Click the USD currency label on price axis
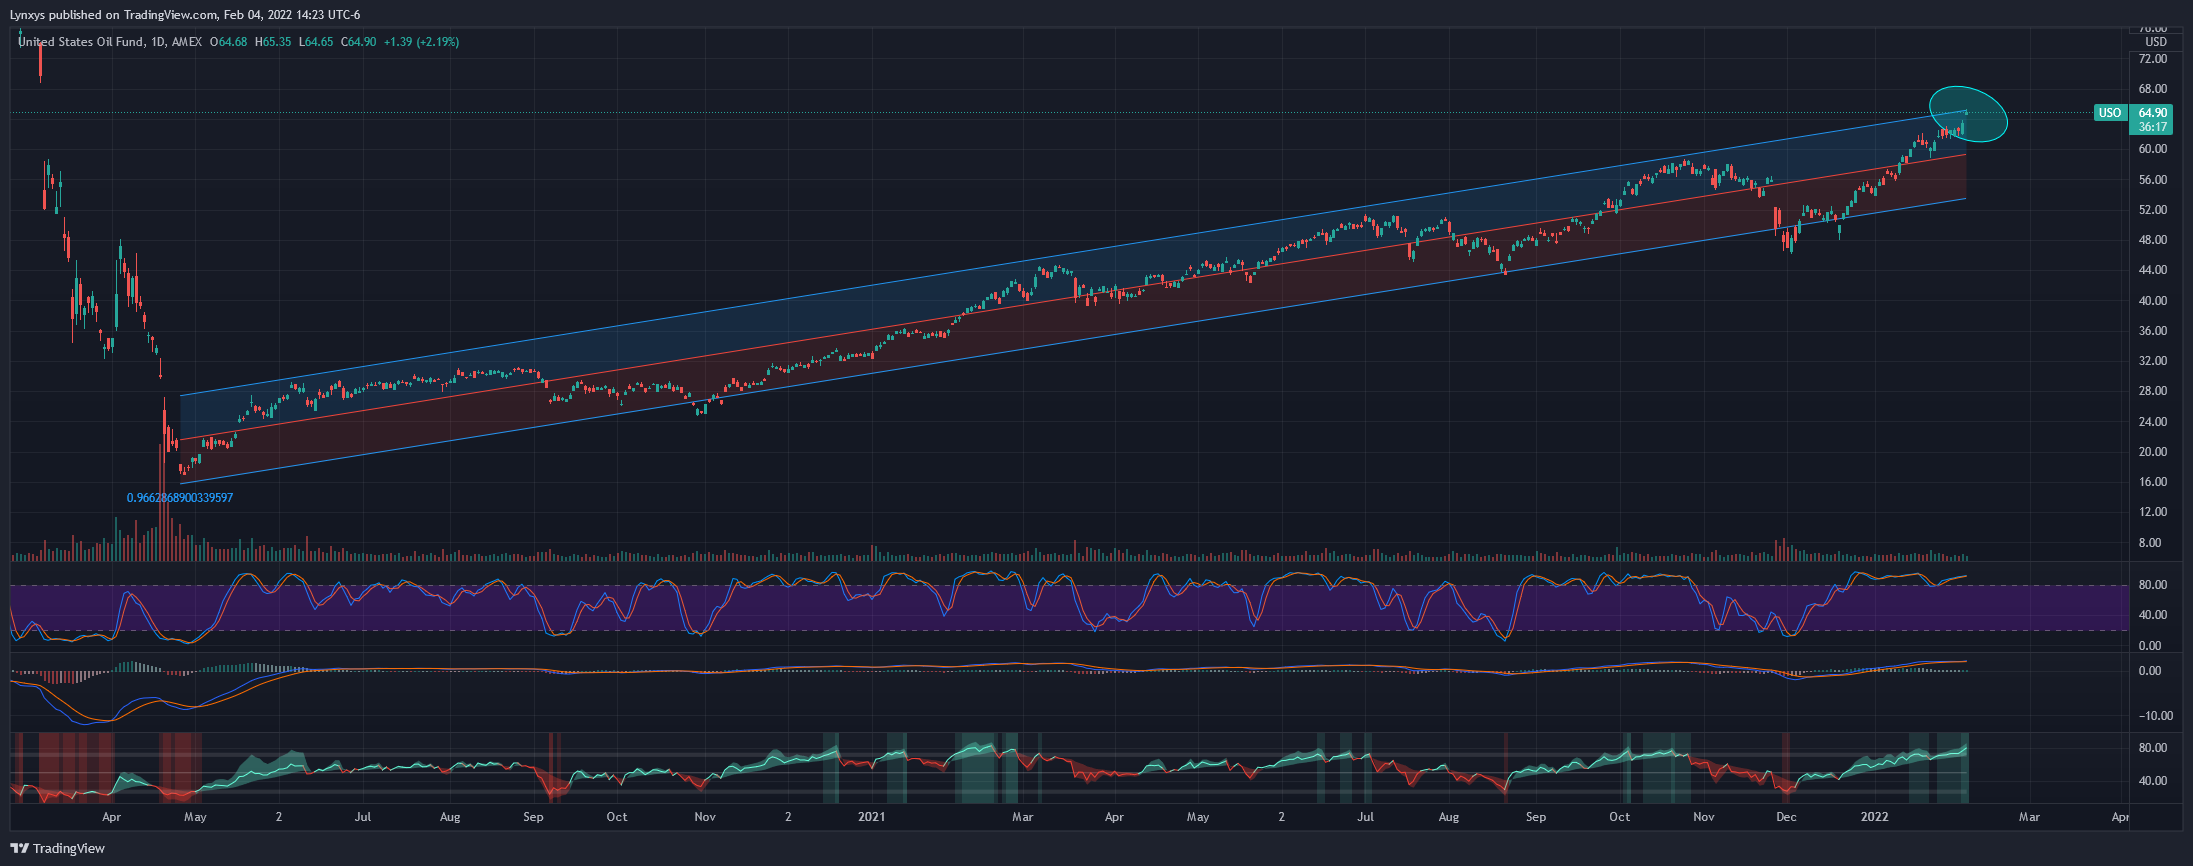The width and height of the screenshot is (2193, 866). pyautogui.click(x=2156, y=42)
